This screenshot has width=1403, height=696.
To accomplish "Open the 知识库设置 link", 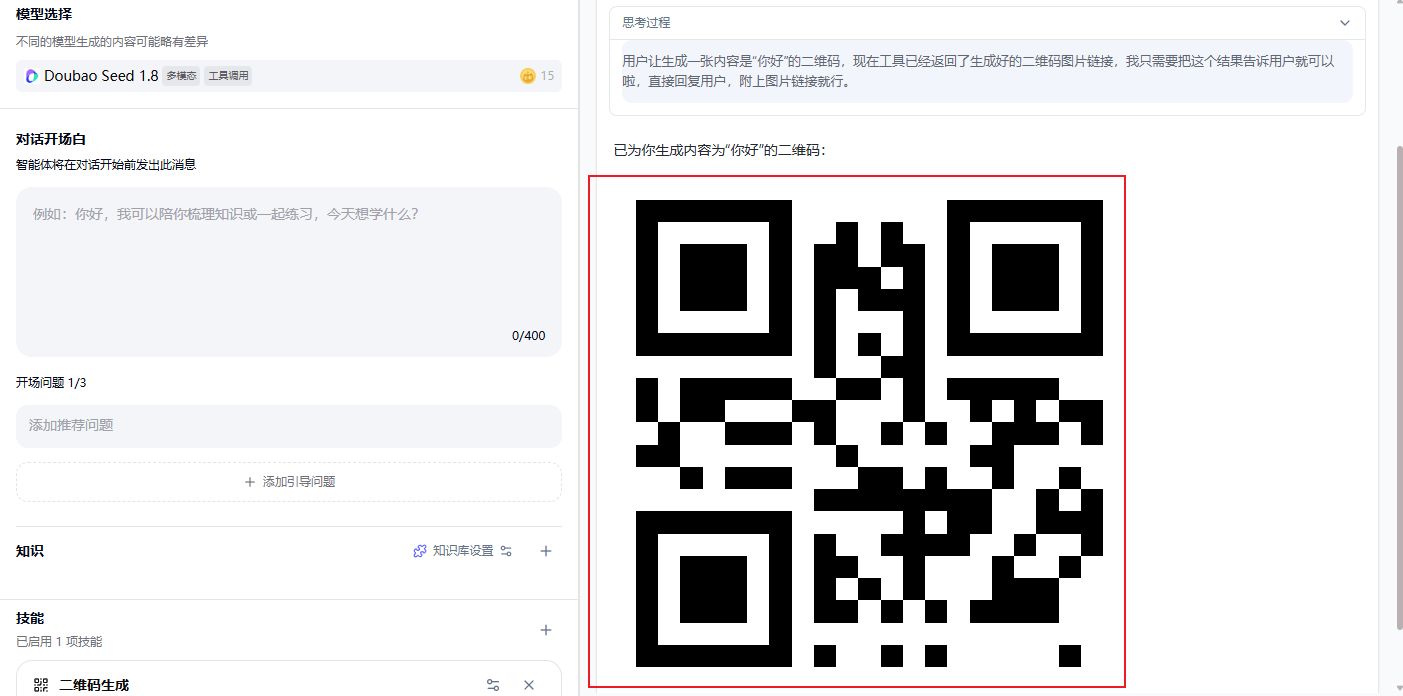I will tap(463, 551).
